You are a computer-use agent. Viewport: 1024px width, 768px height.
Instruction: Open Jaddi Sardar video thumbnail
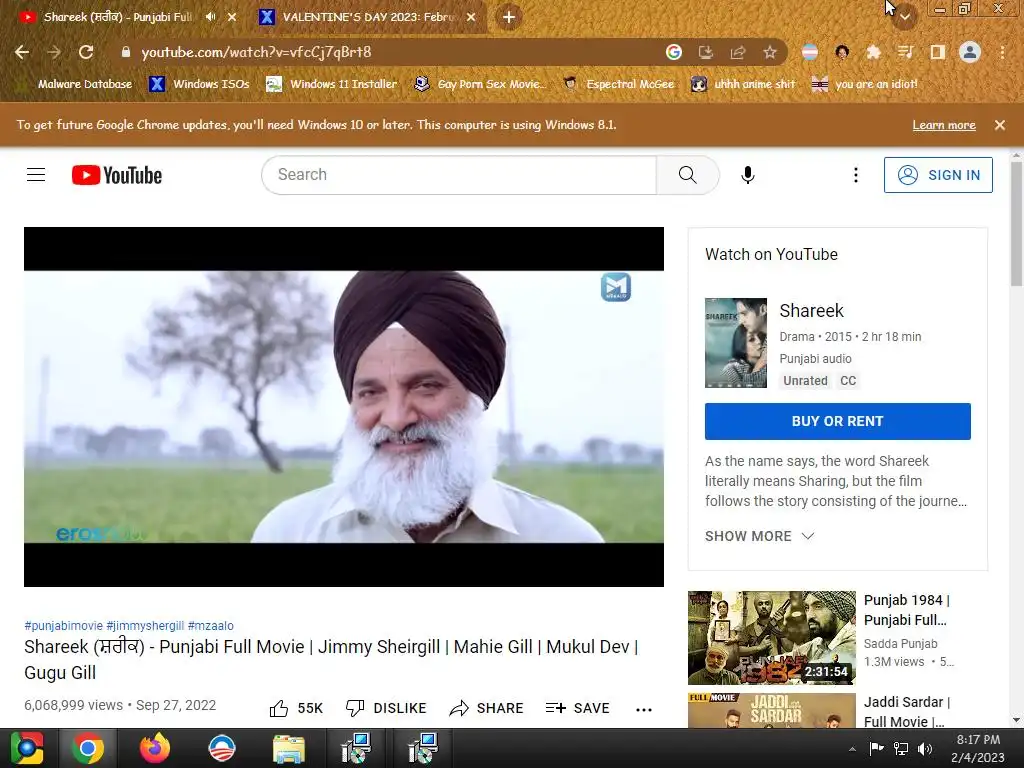[x=771, y=711]
